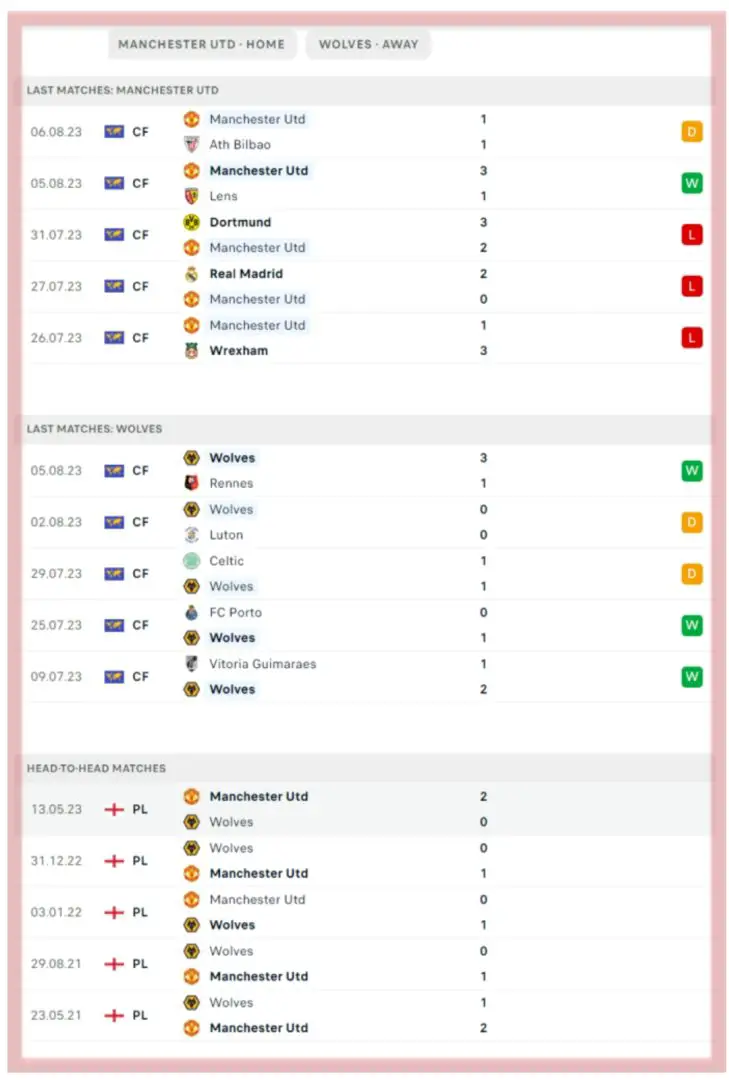The height and width of the screenshot is (1080, 729).
Task: Select the Manchester Utd - Home tab
Action: pos(201,45)
